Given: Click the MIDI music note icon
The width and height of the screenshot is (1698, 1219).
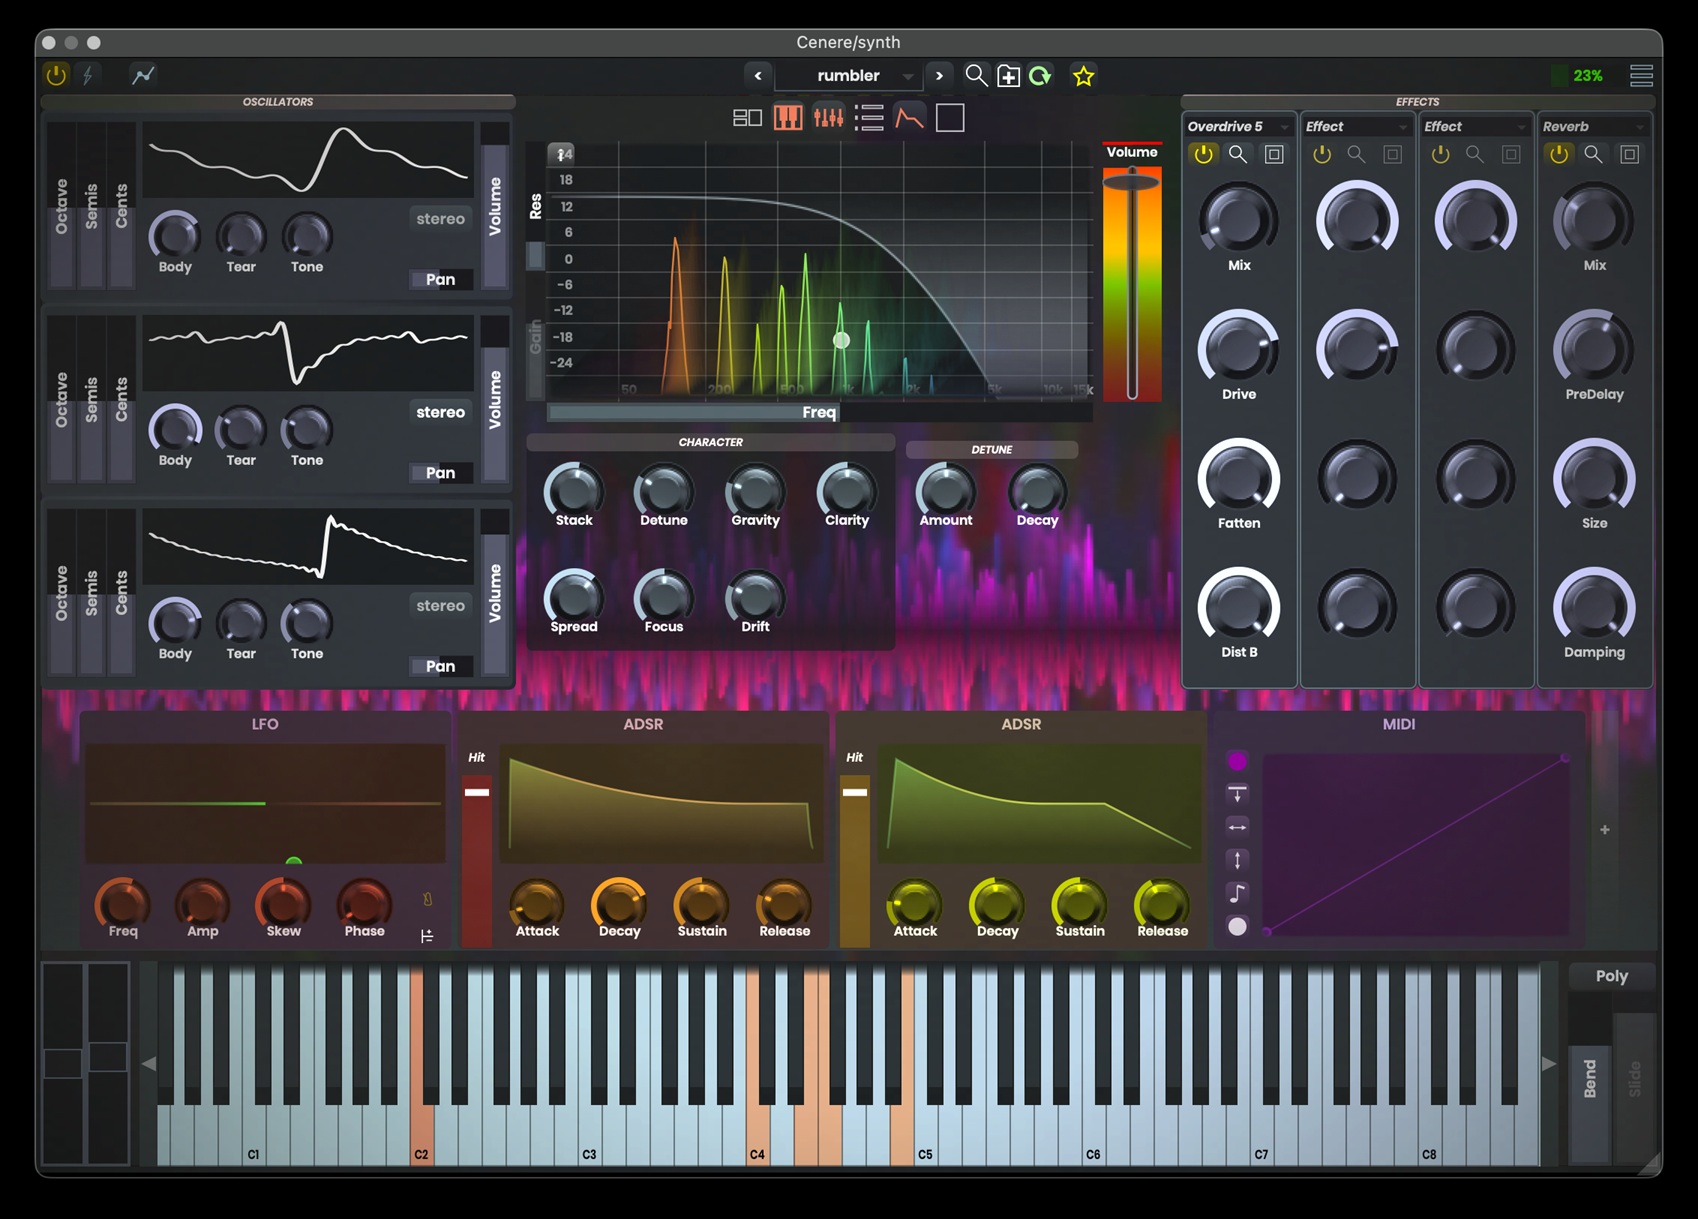Looking at the screenshot, I should coord(1237,893).
